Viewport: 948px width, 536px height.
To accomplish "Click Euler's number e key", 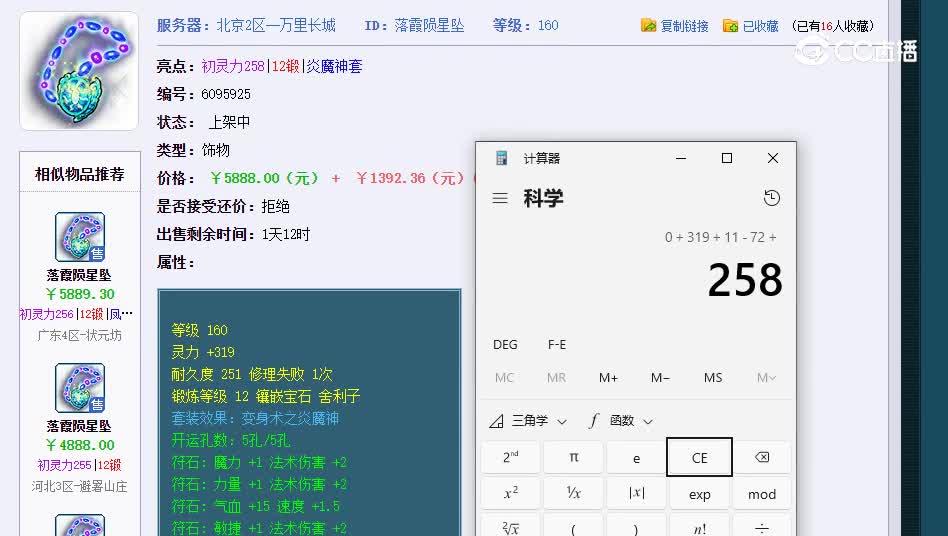I will 636,457.
